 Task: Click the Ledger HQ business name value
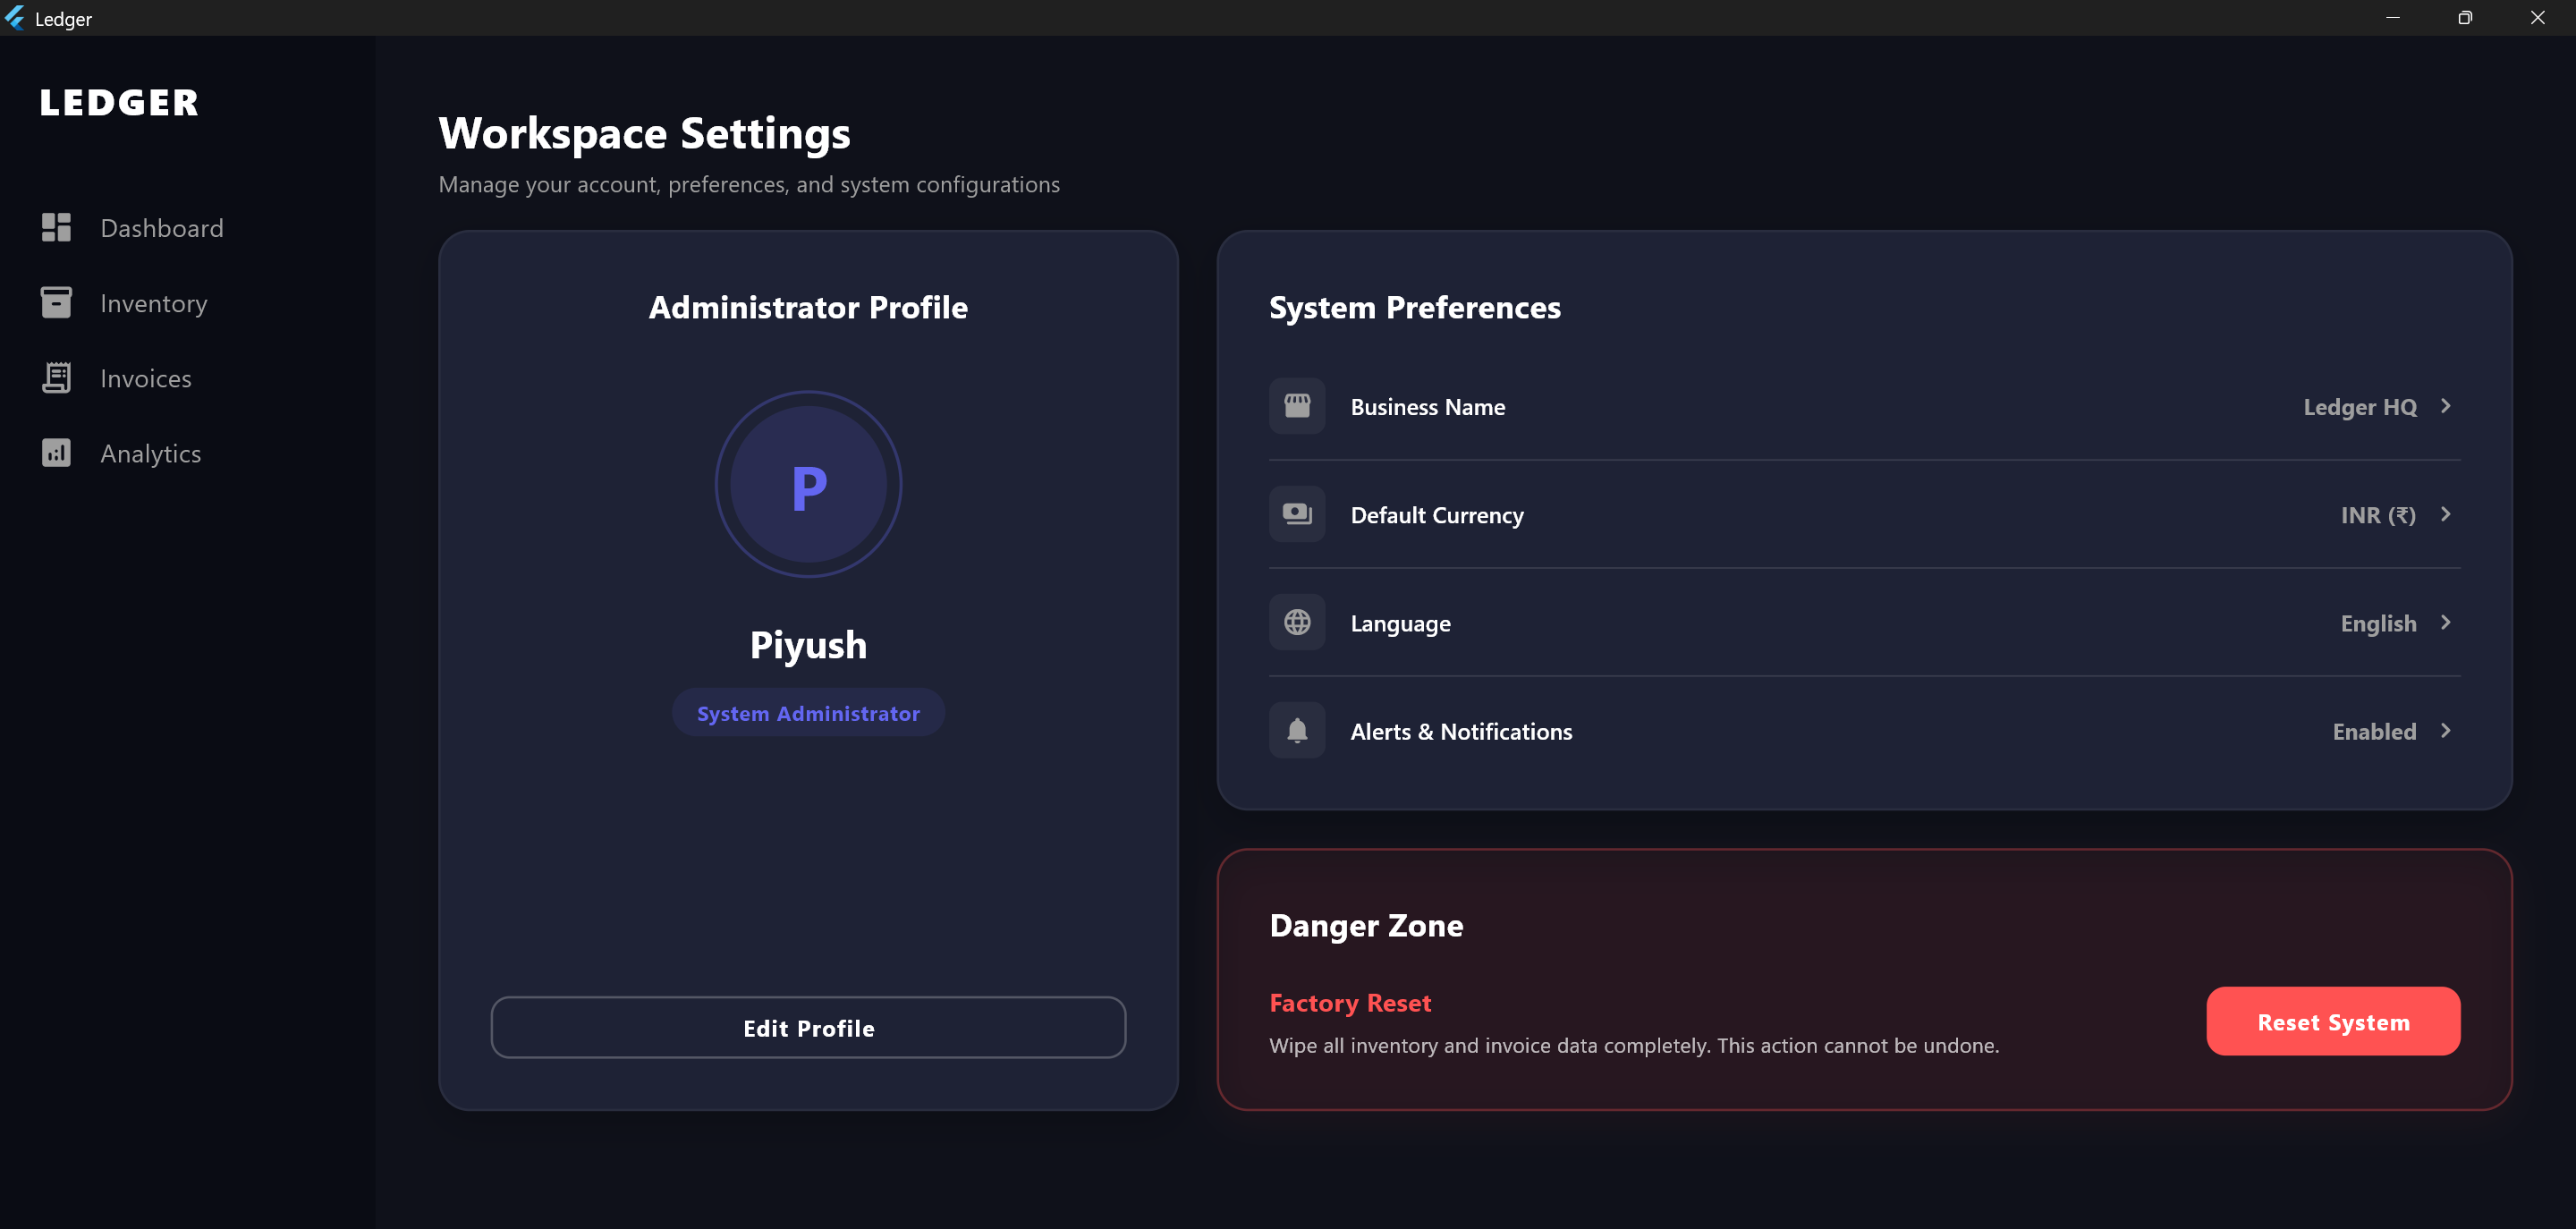coord(2360,407)
